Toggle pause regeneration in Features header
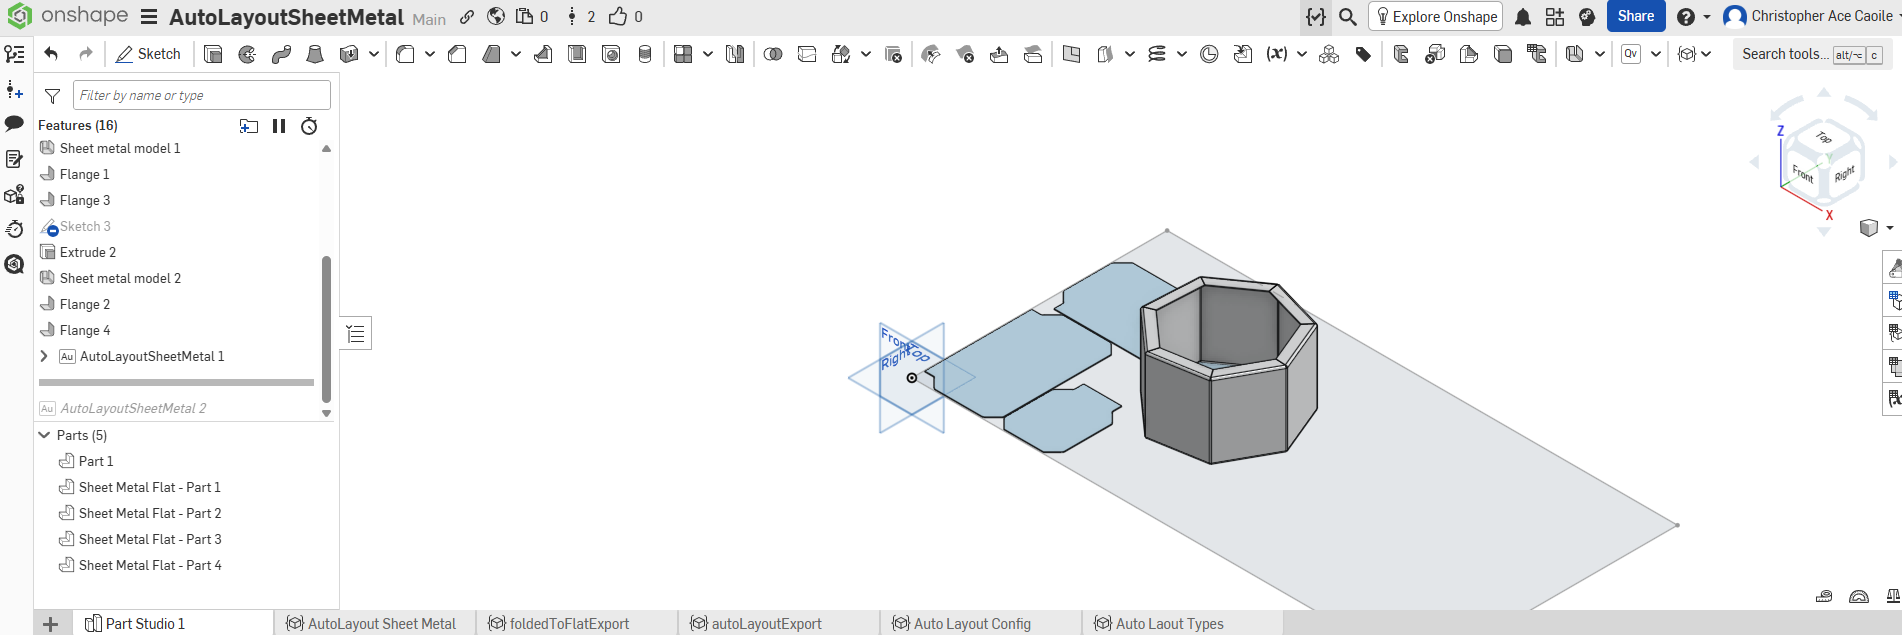The height and width of the screenshot is (635, 1902). [x=279, y=126]
